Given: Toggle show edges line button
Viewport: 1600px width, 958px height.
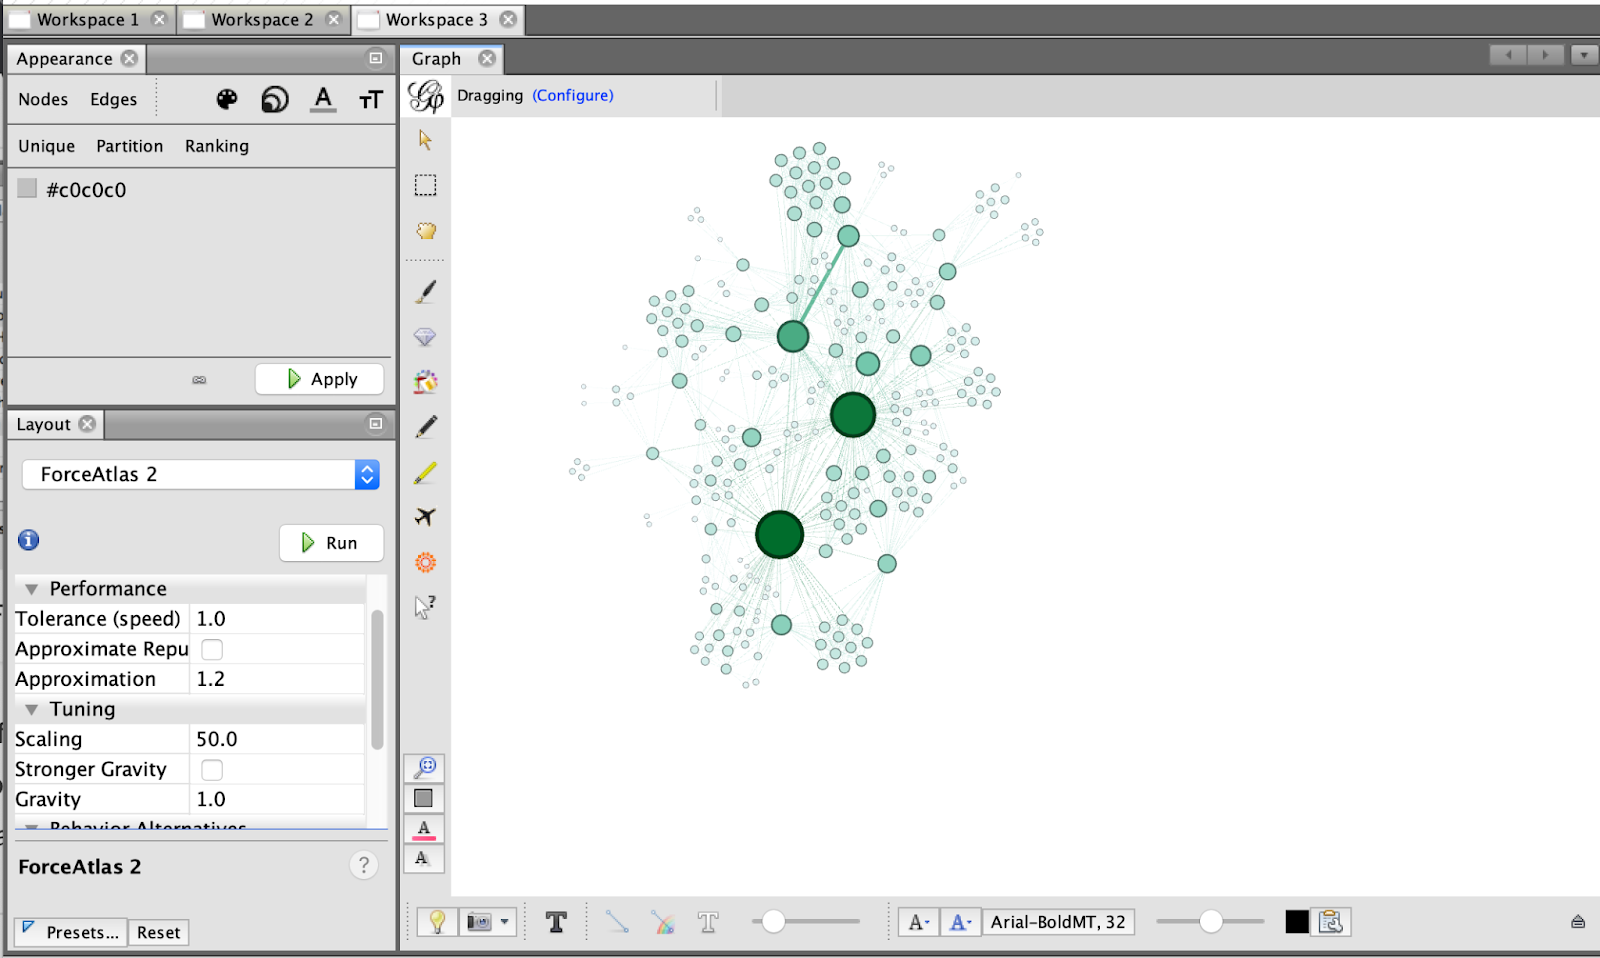Looking at the screenshot, I should 617,922.
